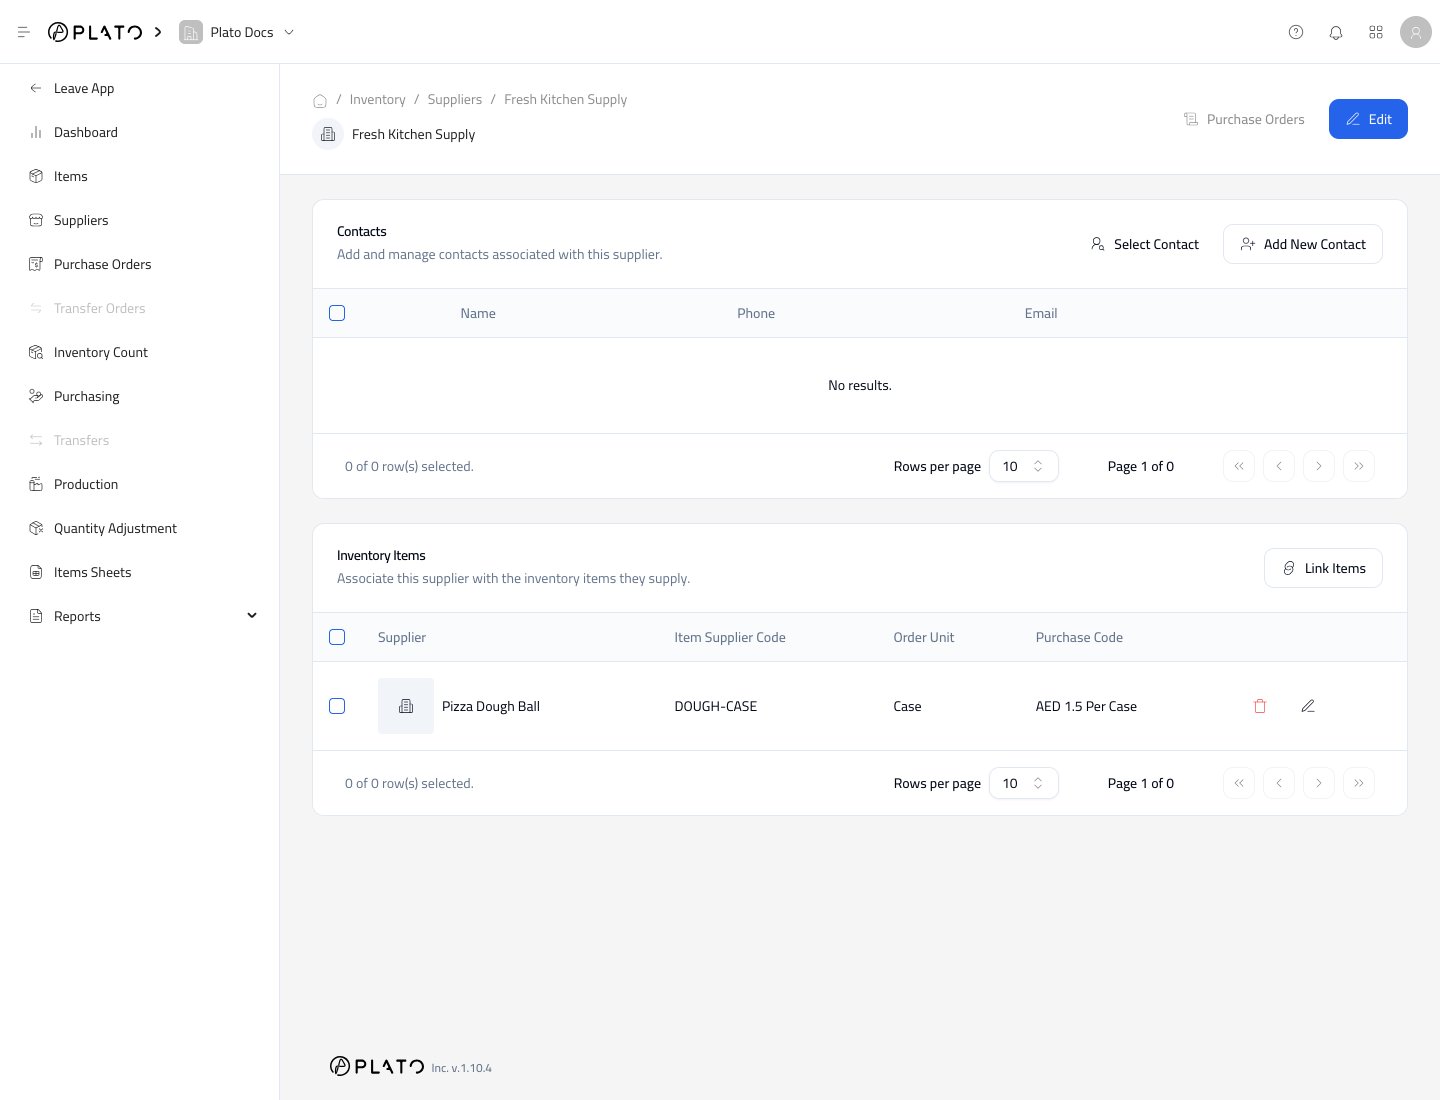Click Transfers in sidebar
Image resolution: width=1440 pixels, height=1100 pixels.
point(140,440)
